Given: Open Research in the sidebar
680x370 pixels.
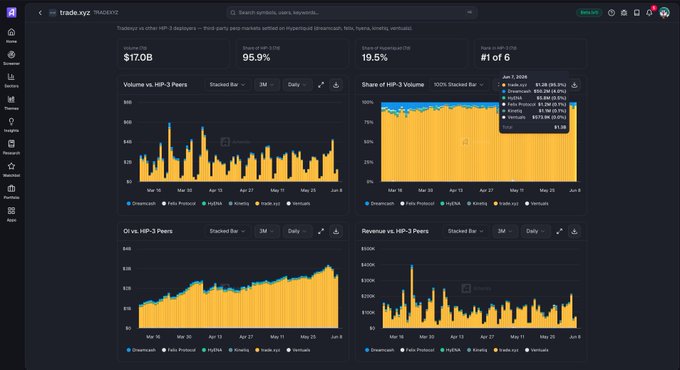Looking at the screenshot, I should point(11,147).
